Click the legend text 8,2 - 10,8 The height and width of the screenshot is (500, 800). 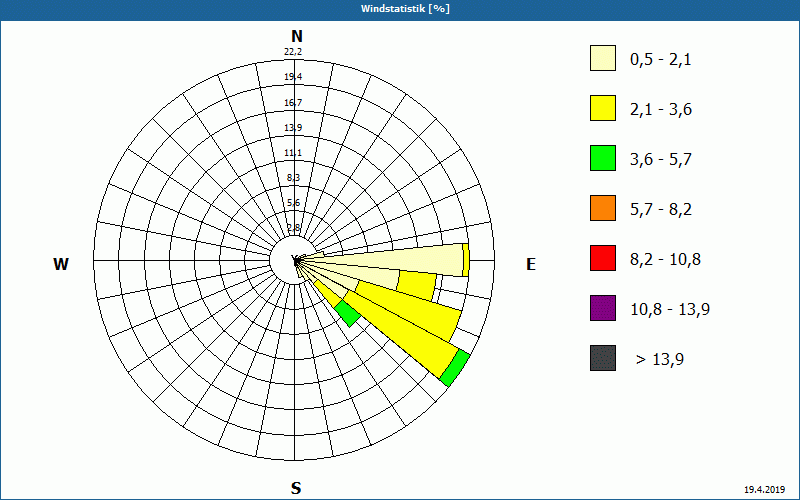tap(666, 260)
